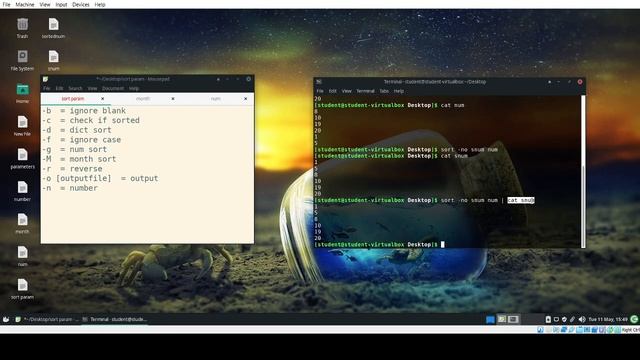Select the parameters file desktop icon

(x=22, y=158)
